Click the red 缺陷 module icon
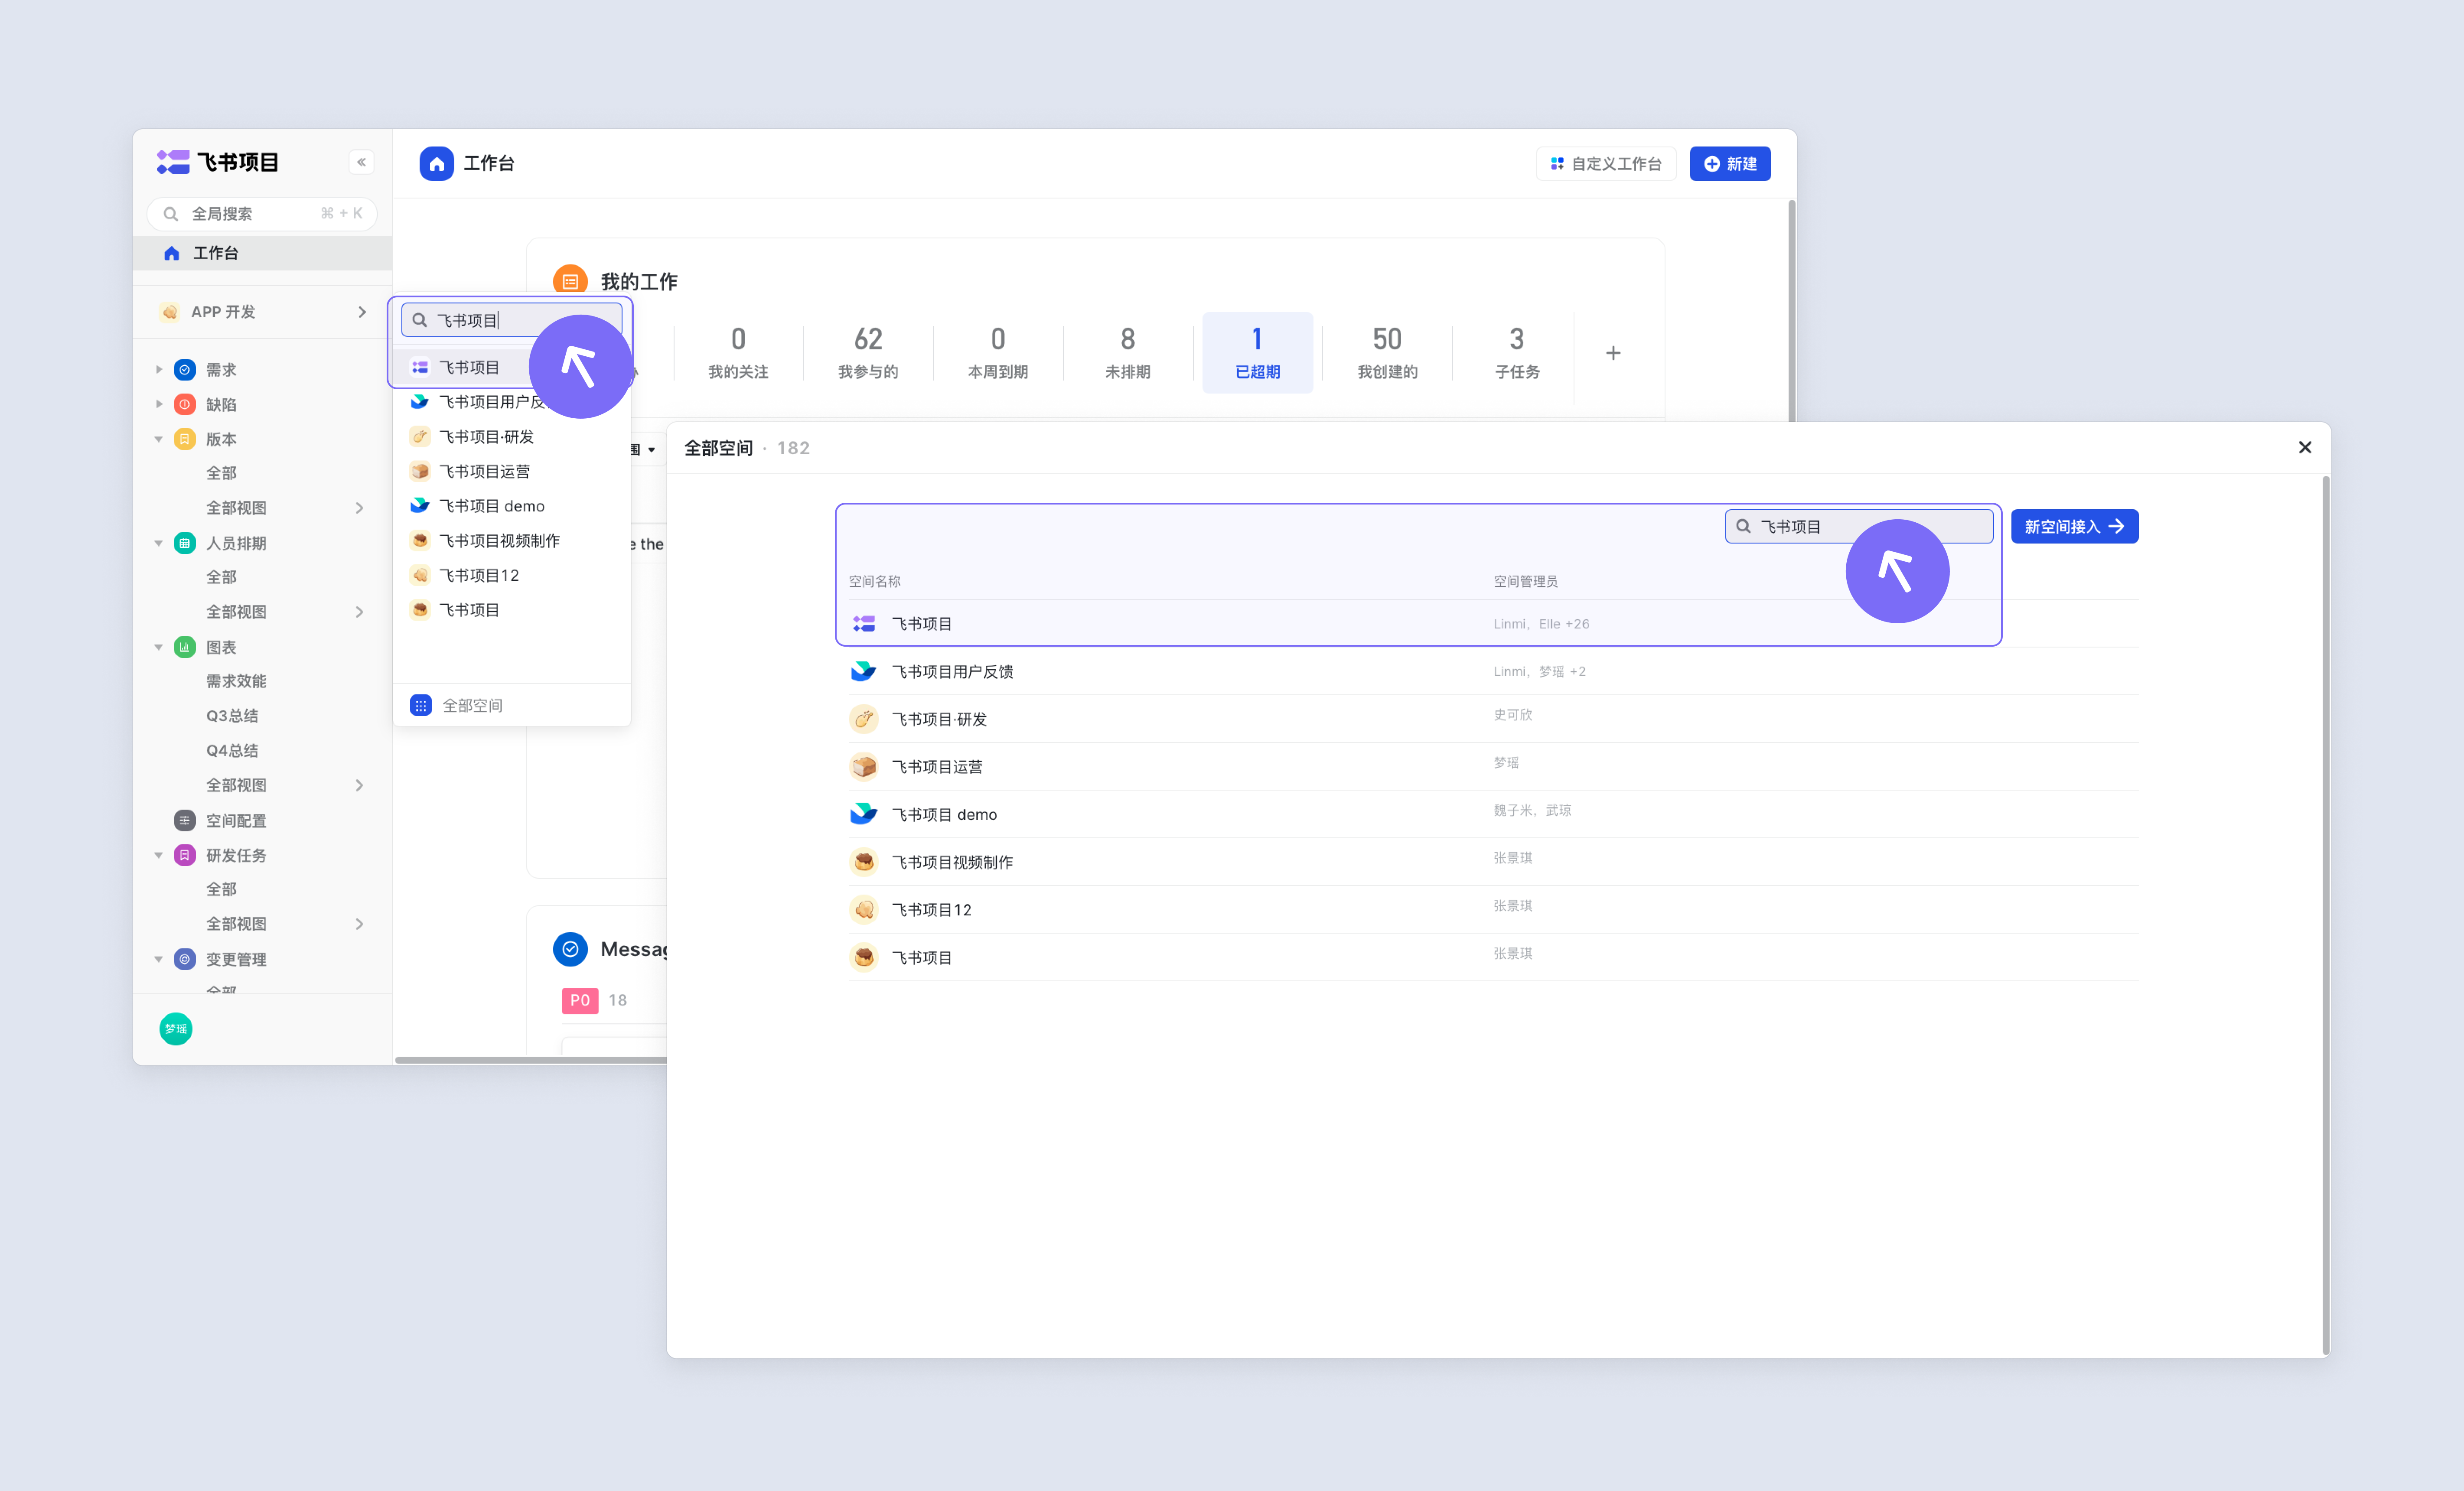The image size is (2464, 1491). click(185, 404)
